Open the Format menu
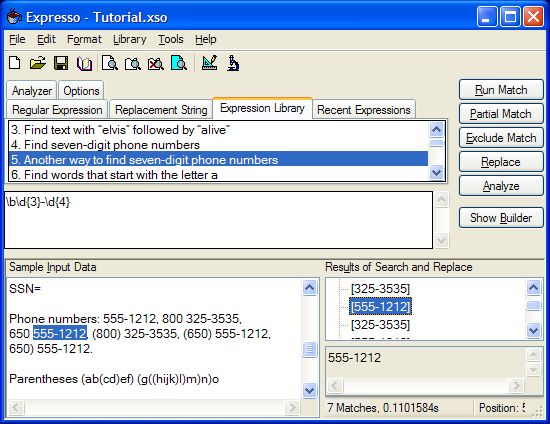Screen dimensions: 550x424 coord(84,39)
